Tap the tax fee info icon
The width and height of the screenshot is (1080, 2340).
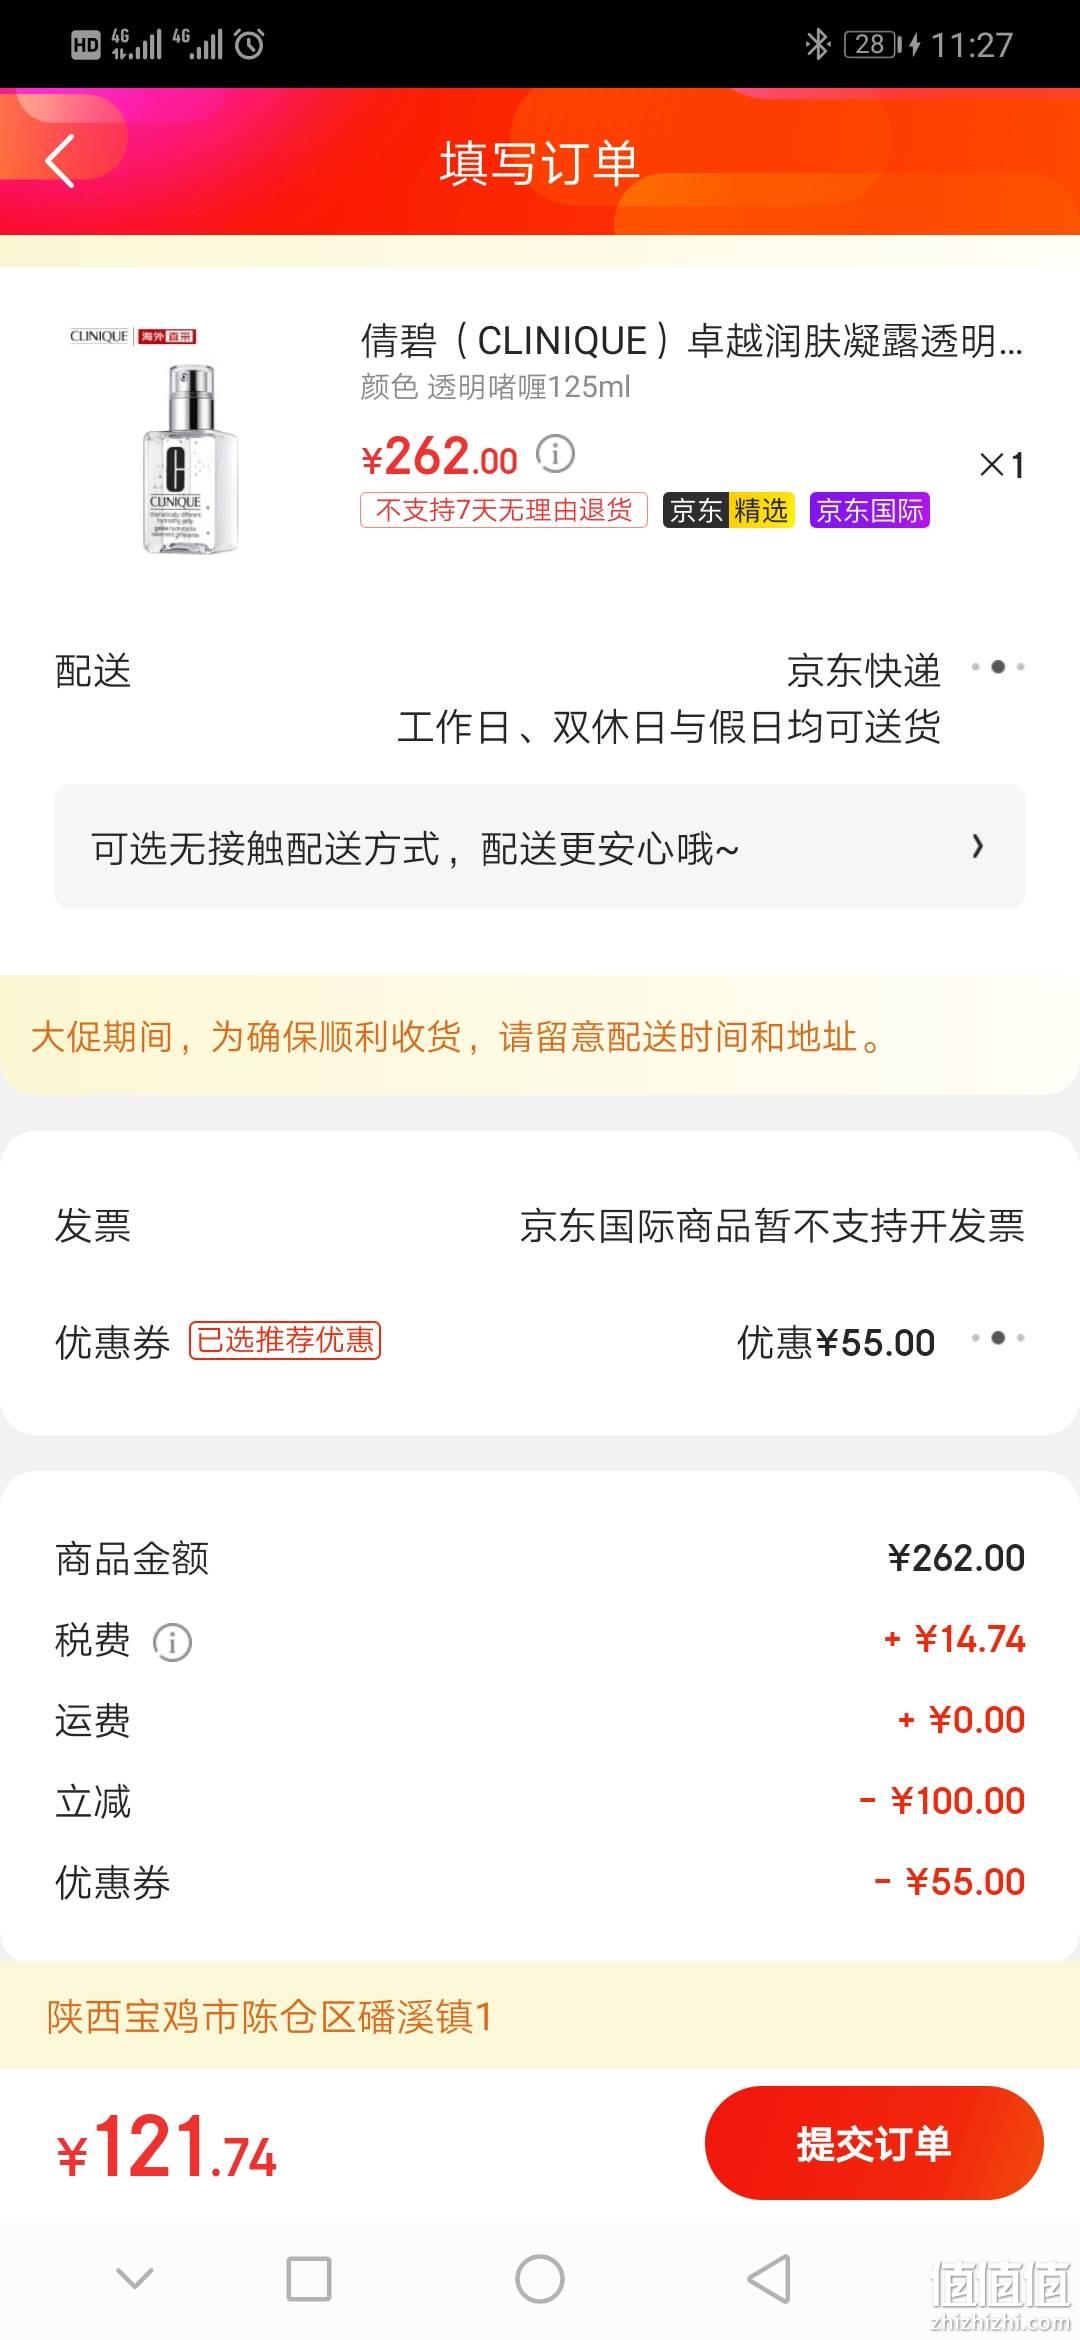(x=172, y=1642)
